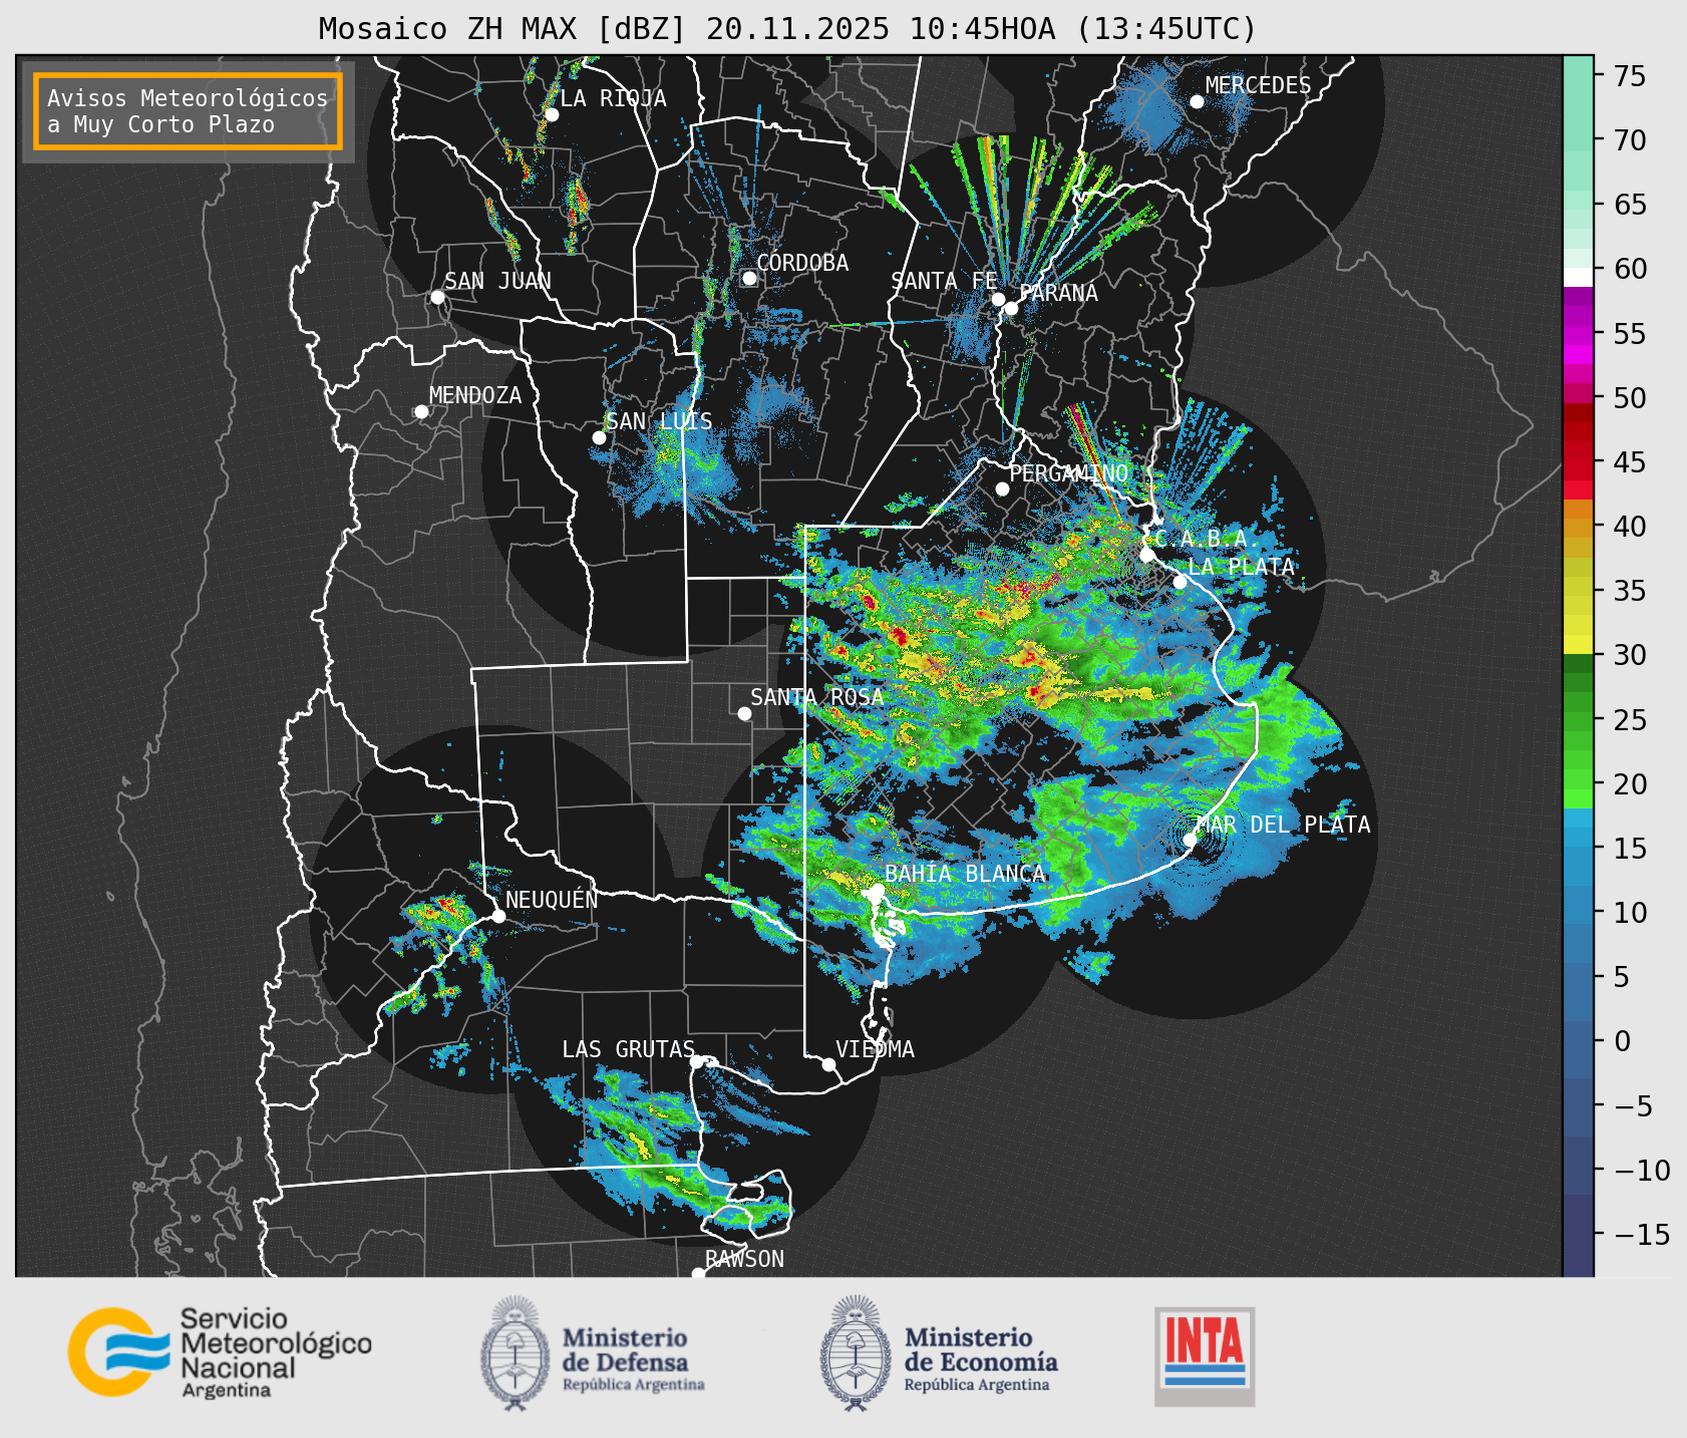Select the LA PLATA city label

[x=1241, y=566]
